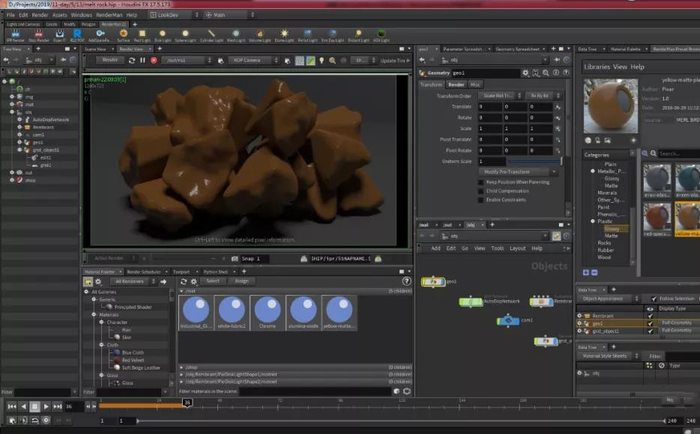Click the Render button in Render View
This screenshot has height=434, width=700.
110,60
